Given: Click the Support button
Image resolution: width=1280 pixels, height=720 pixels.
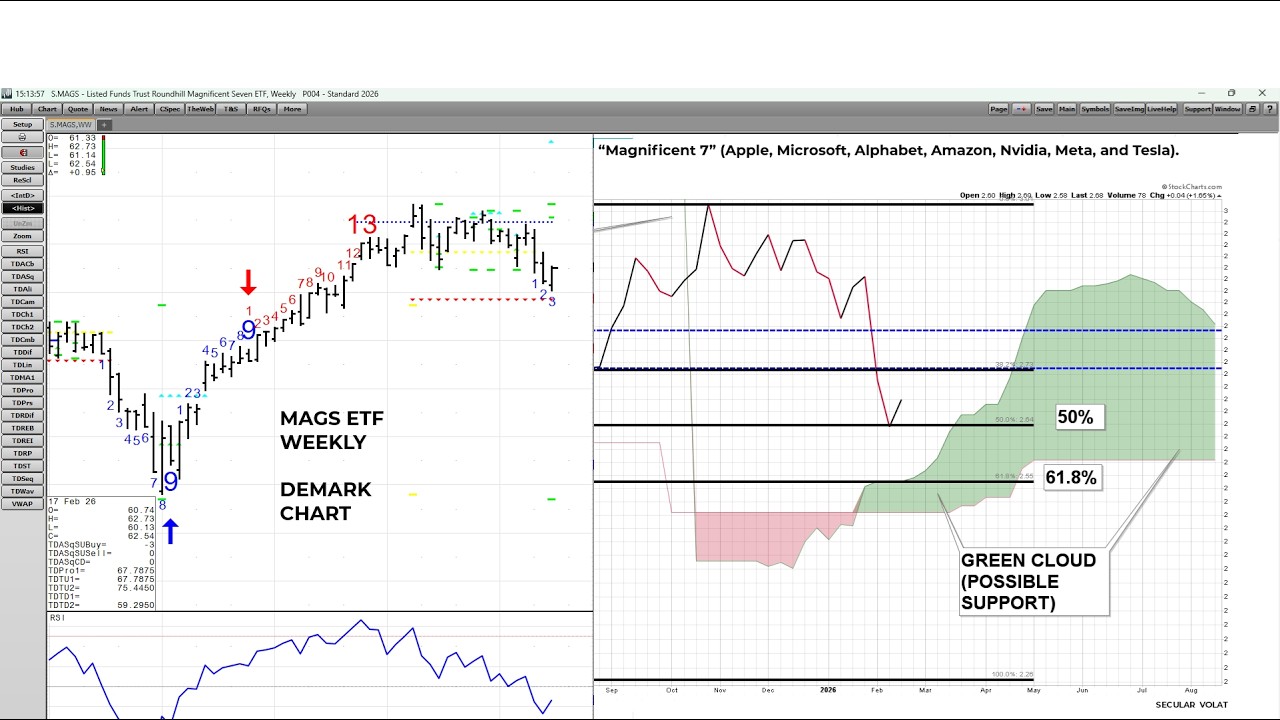Looking at the screenshot, I should [x=1198, y=109].
